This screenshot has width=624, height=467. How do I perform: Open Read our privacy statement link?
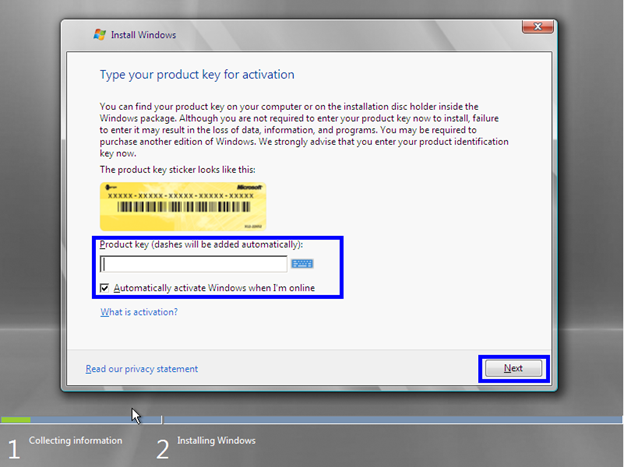[x=142, y=369]
